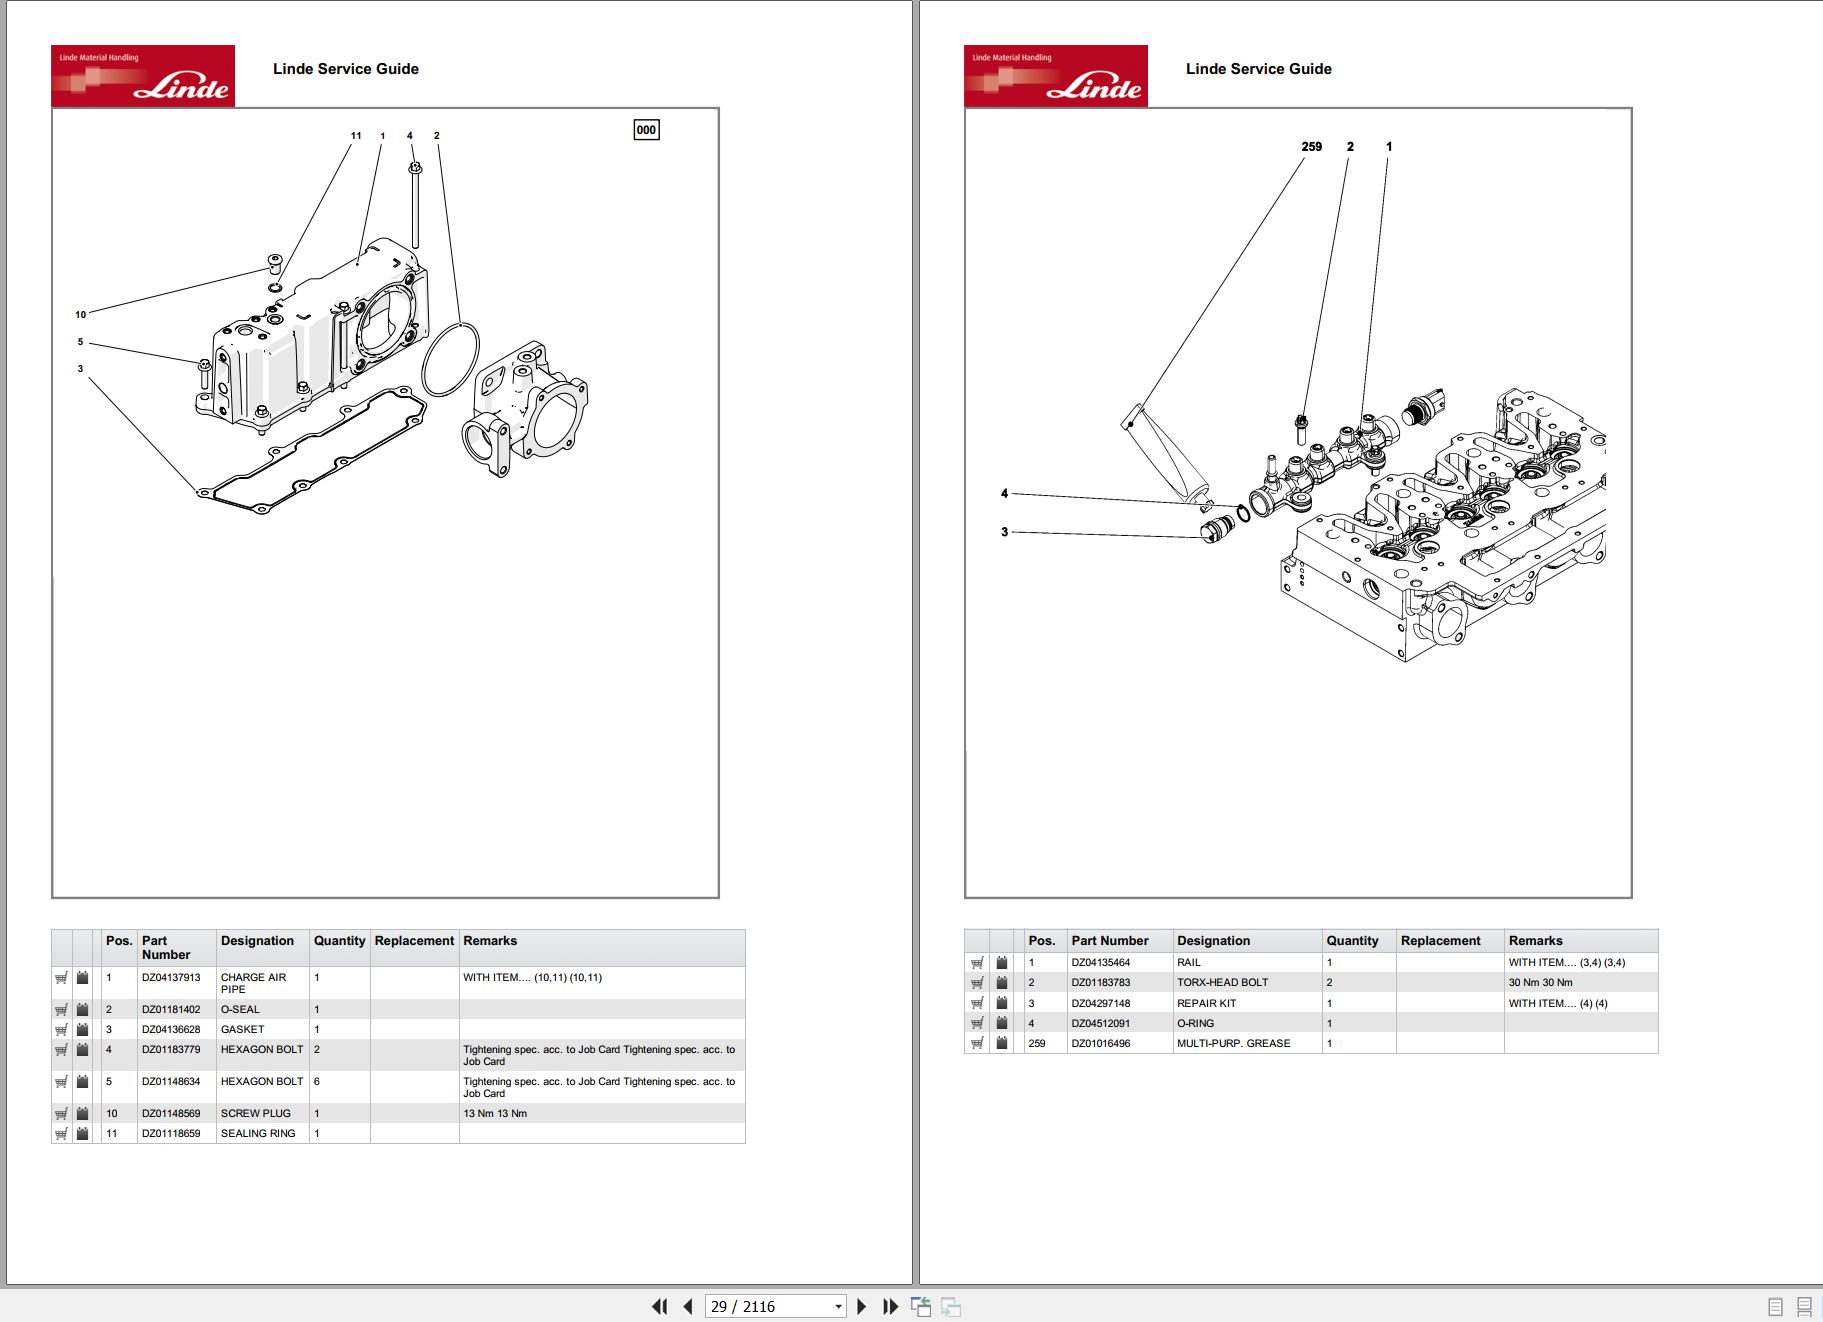1823x1322 pixels.
Task: Select part number DZ01148569
Action: 171,1114
